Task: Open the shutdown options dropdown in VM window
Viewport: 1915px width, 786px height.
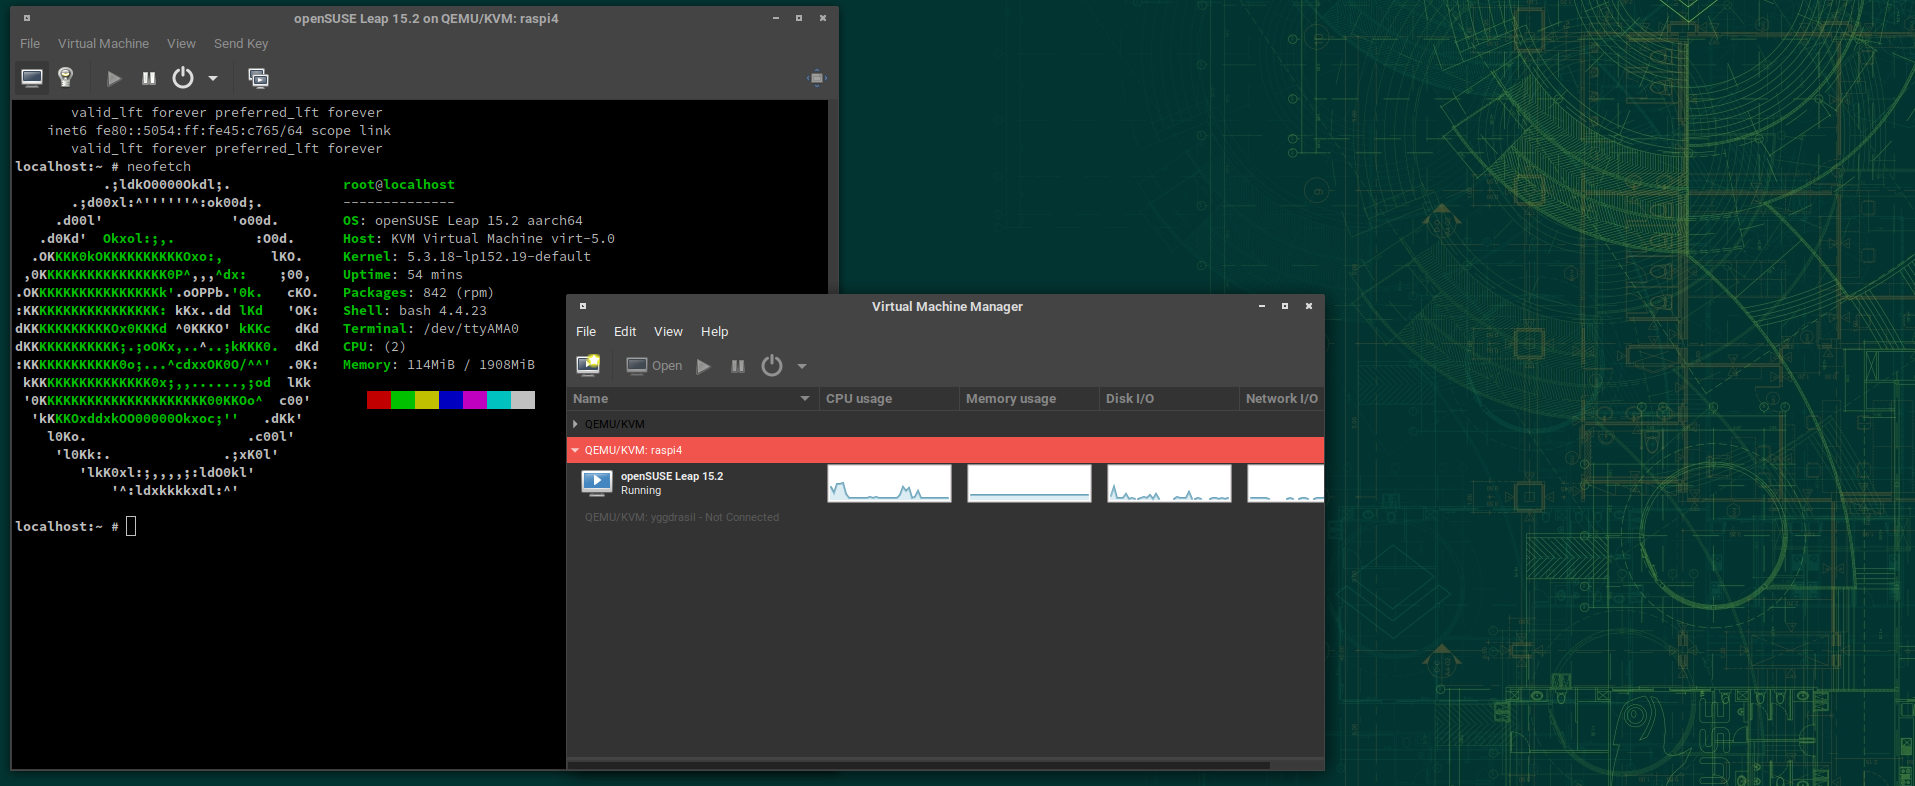Action: 213,78
